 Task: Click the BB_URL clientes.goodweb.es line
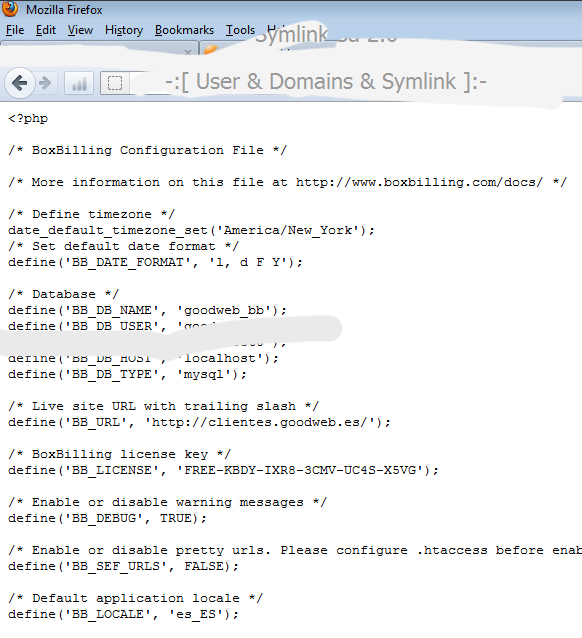click(199, 422)
